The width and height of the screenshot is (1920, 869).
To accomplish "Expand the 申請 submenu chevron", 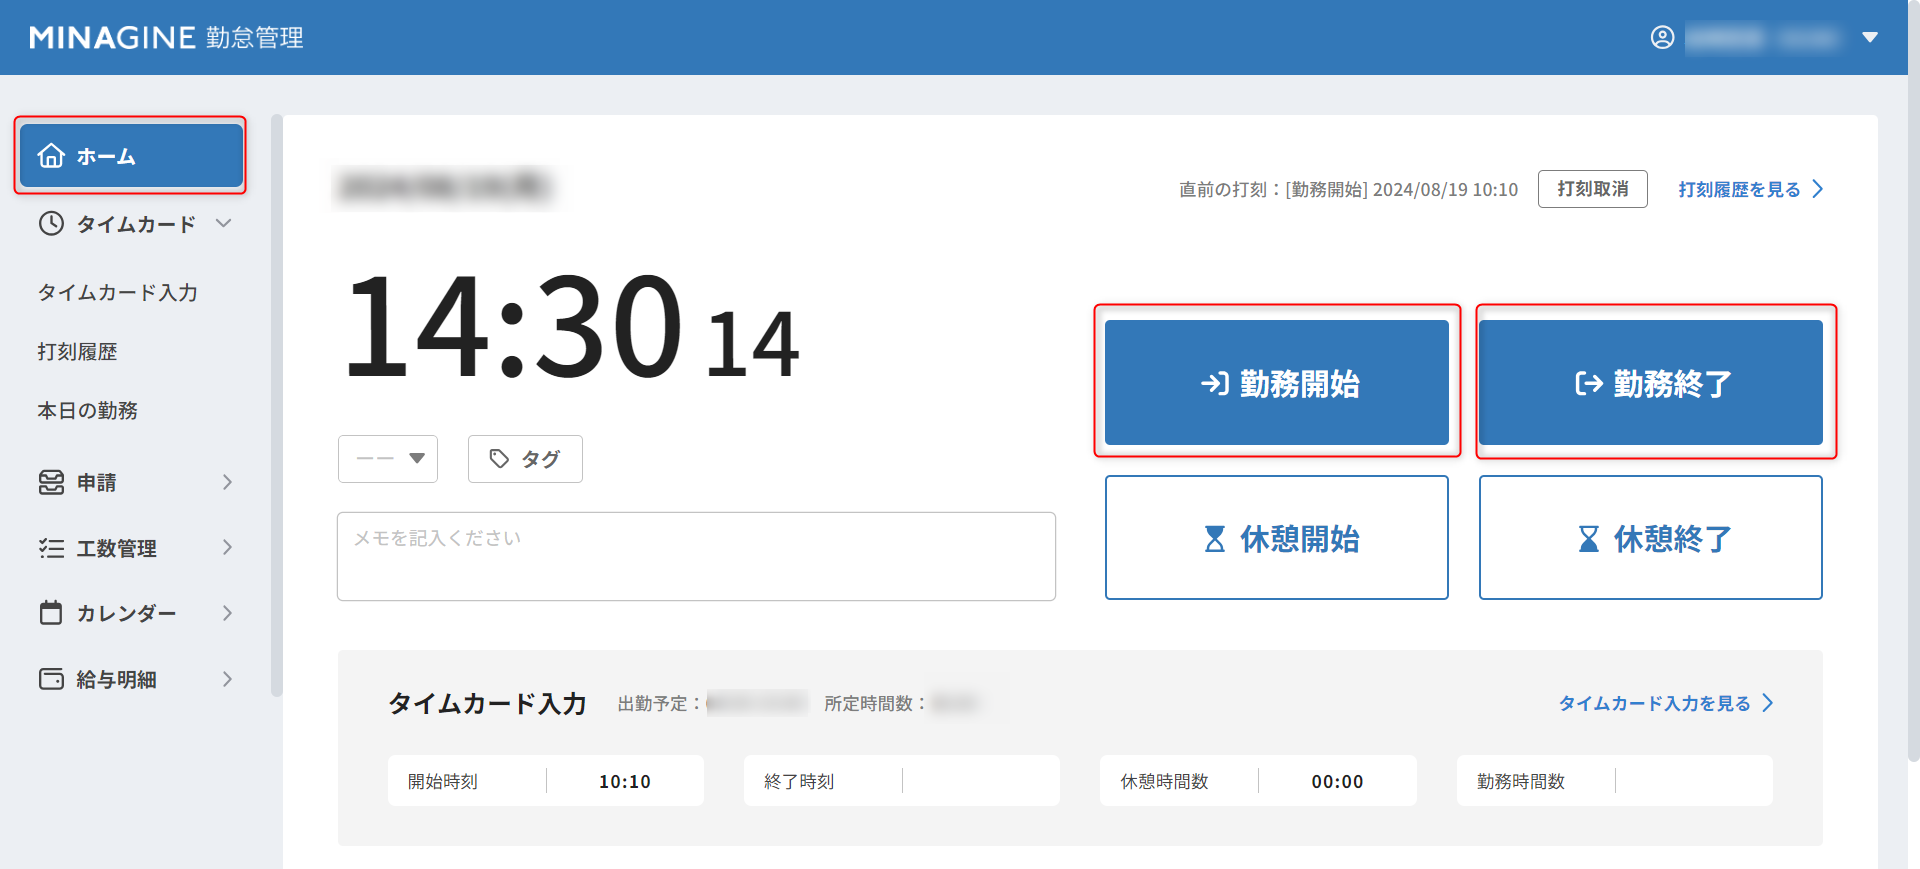I will coord(227,483).
